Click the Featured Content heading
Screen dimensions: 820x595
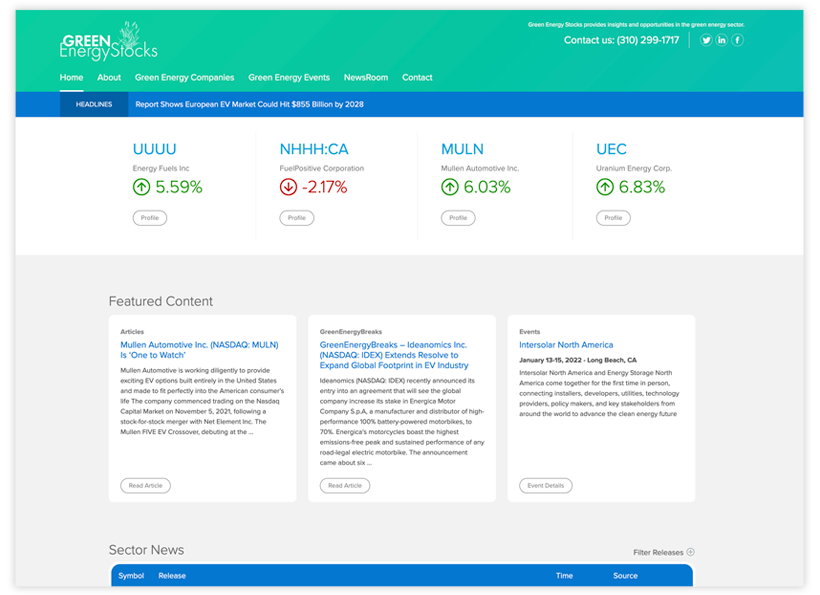161,301
